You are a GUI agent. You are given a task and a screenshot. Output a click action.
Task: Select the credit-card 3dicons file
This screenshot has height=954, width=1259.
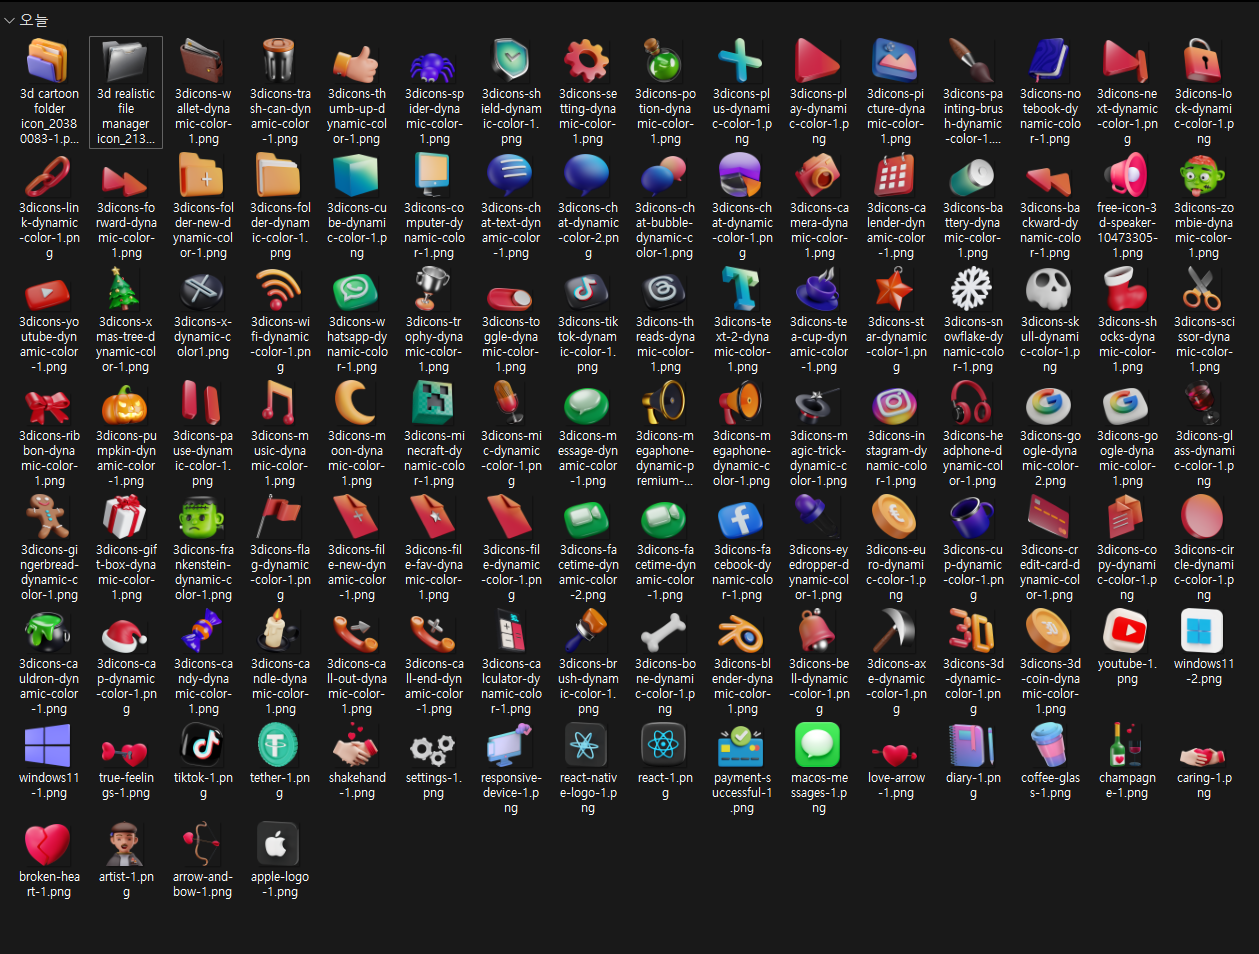[1050, 548]
